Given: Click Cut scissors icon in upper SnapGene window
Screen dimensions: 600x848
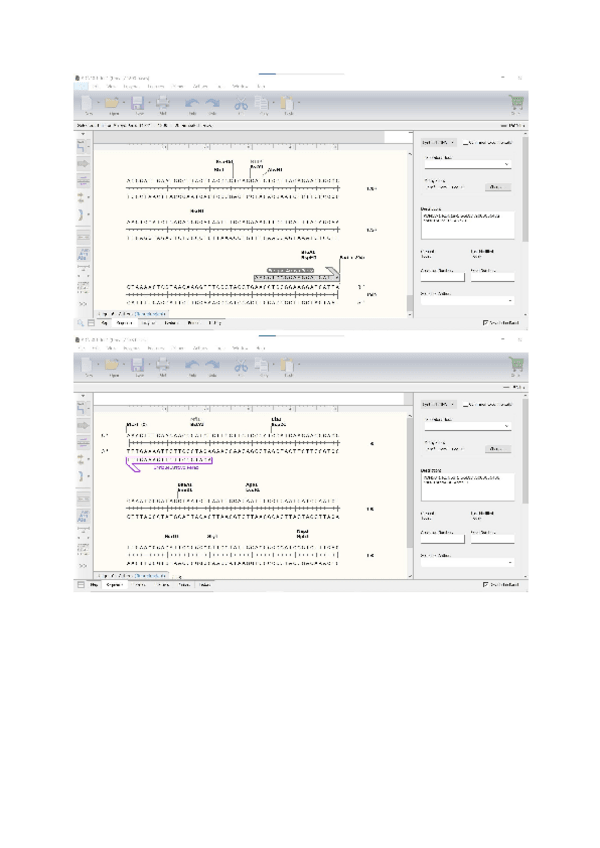Looking at the screenshot, I should tap(241, 103).
